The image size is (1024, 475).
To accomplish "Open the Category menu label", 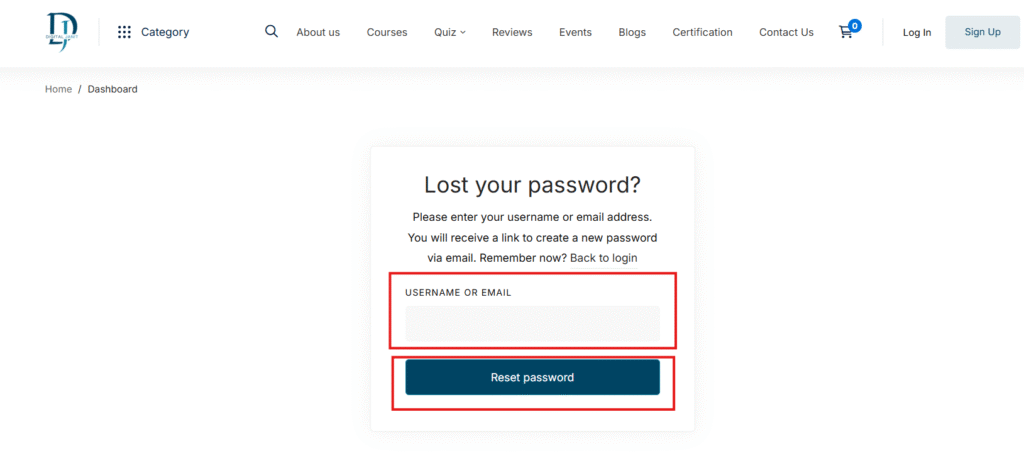I will click(x=165, y=32).
